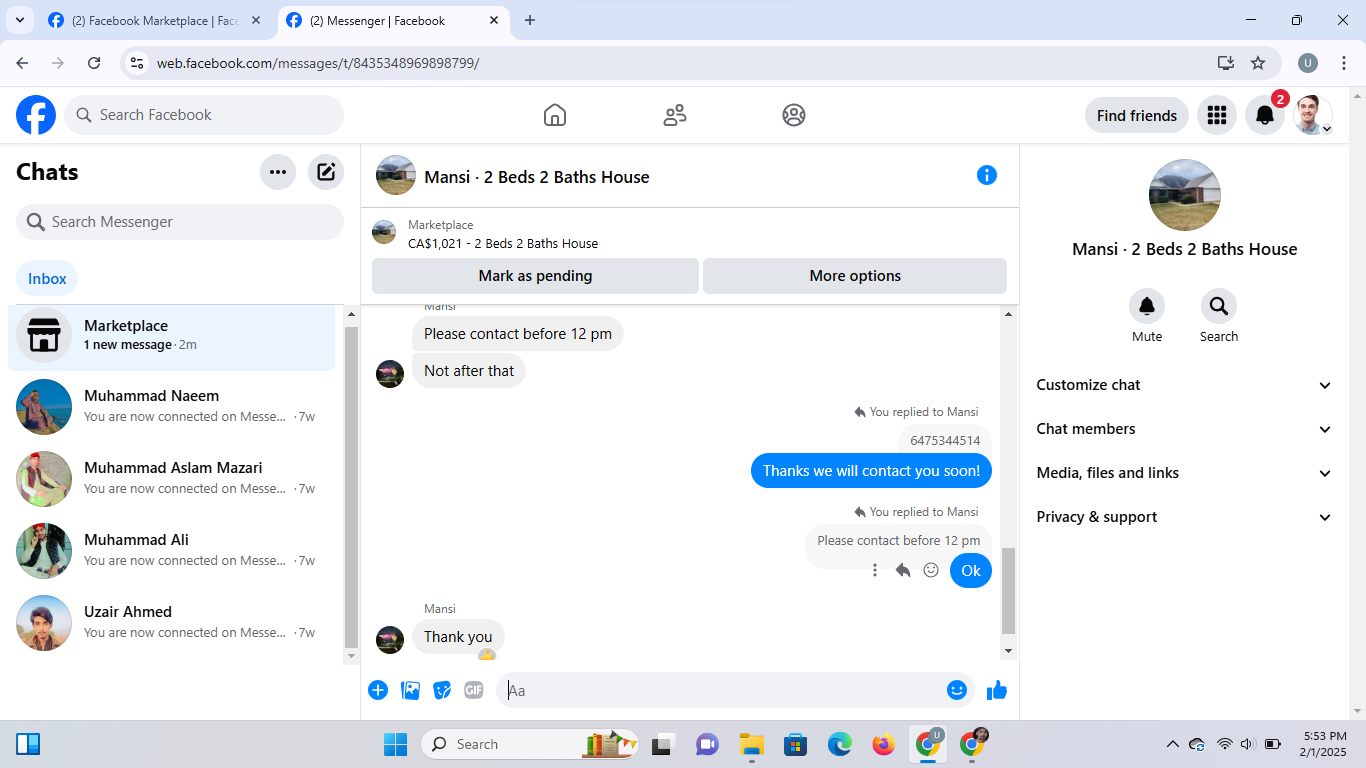Image resolution: width=1366 pixels, height=768 pixels.
Task: Open Microsoft Edge from the taskbar
Action: 839,744
